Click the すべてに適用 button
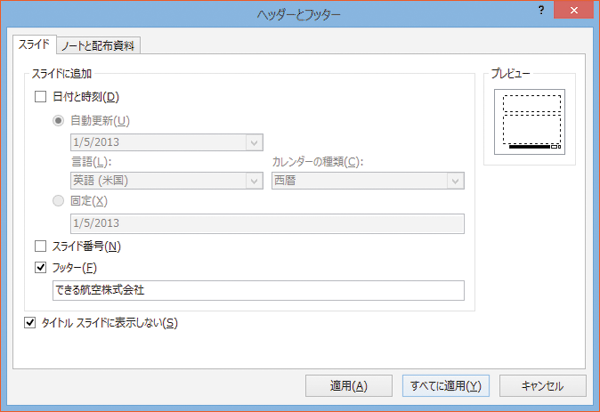 pyautogui.click(x=446, y=386)
